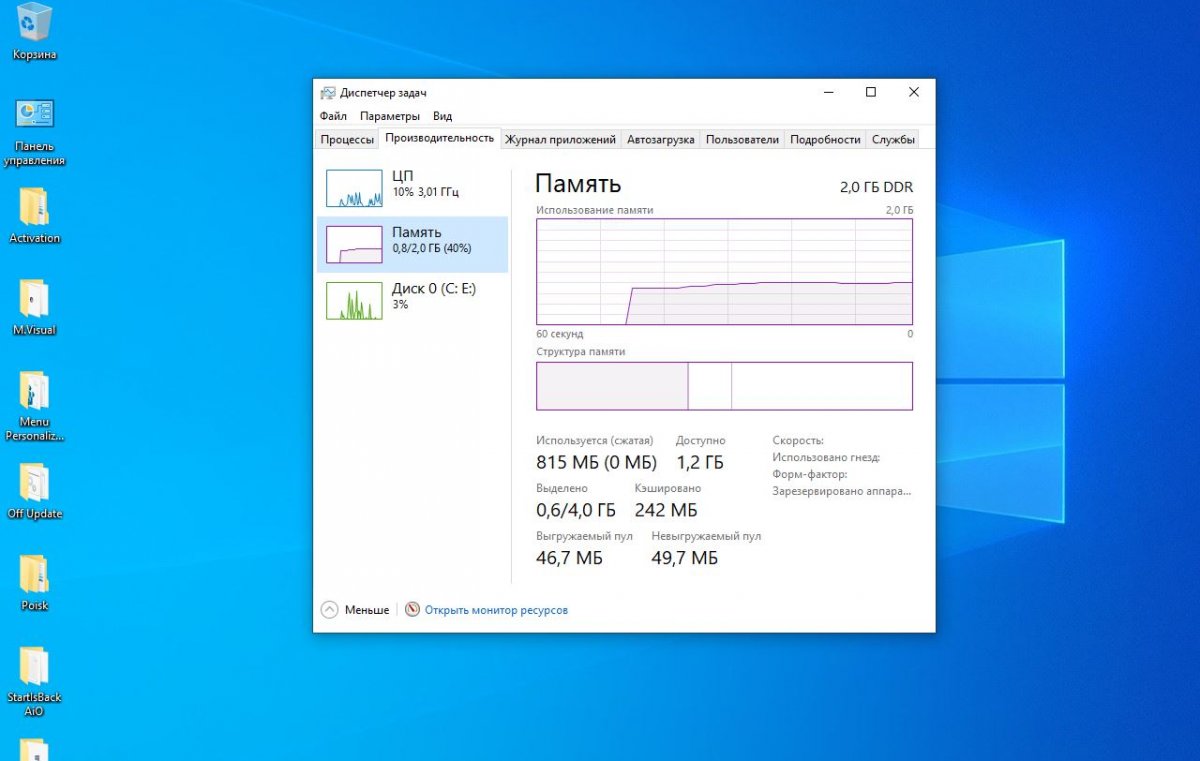
Task: Click the Память heading title
Action: [578, 183]
